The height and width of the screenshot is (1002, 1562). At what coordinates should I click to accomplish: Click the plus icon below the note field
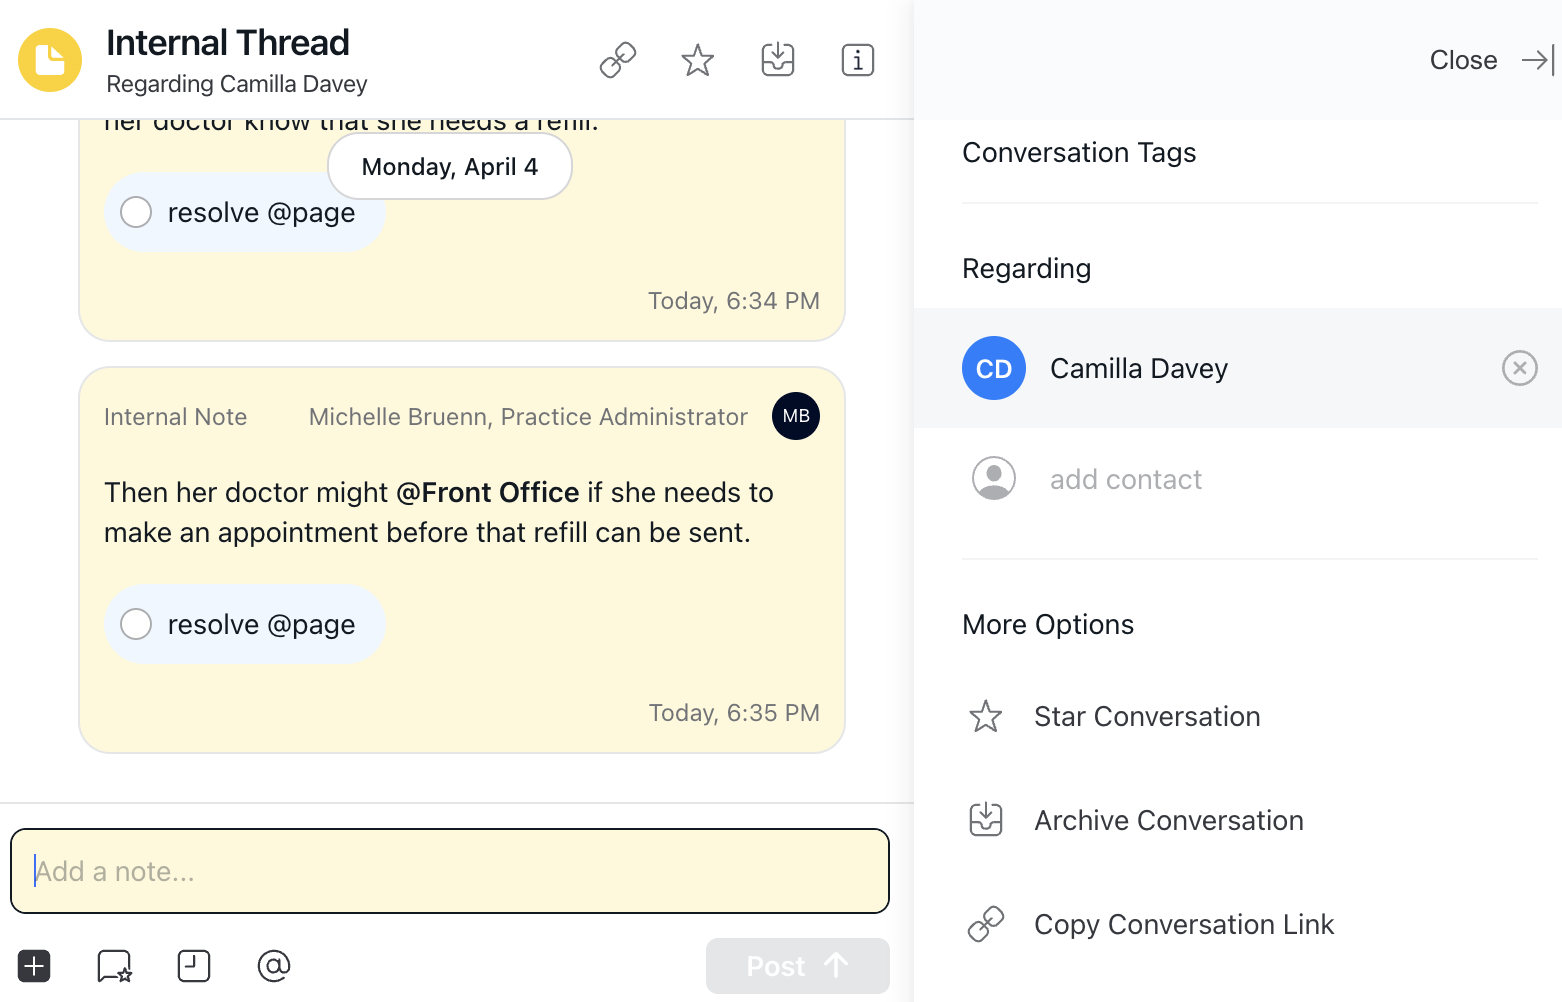click(33, 966)
